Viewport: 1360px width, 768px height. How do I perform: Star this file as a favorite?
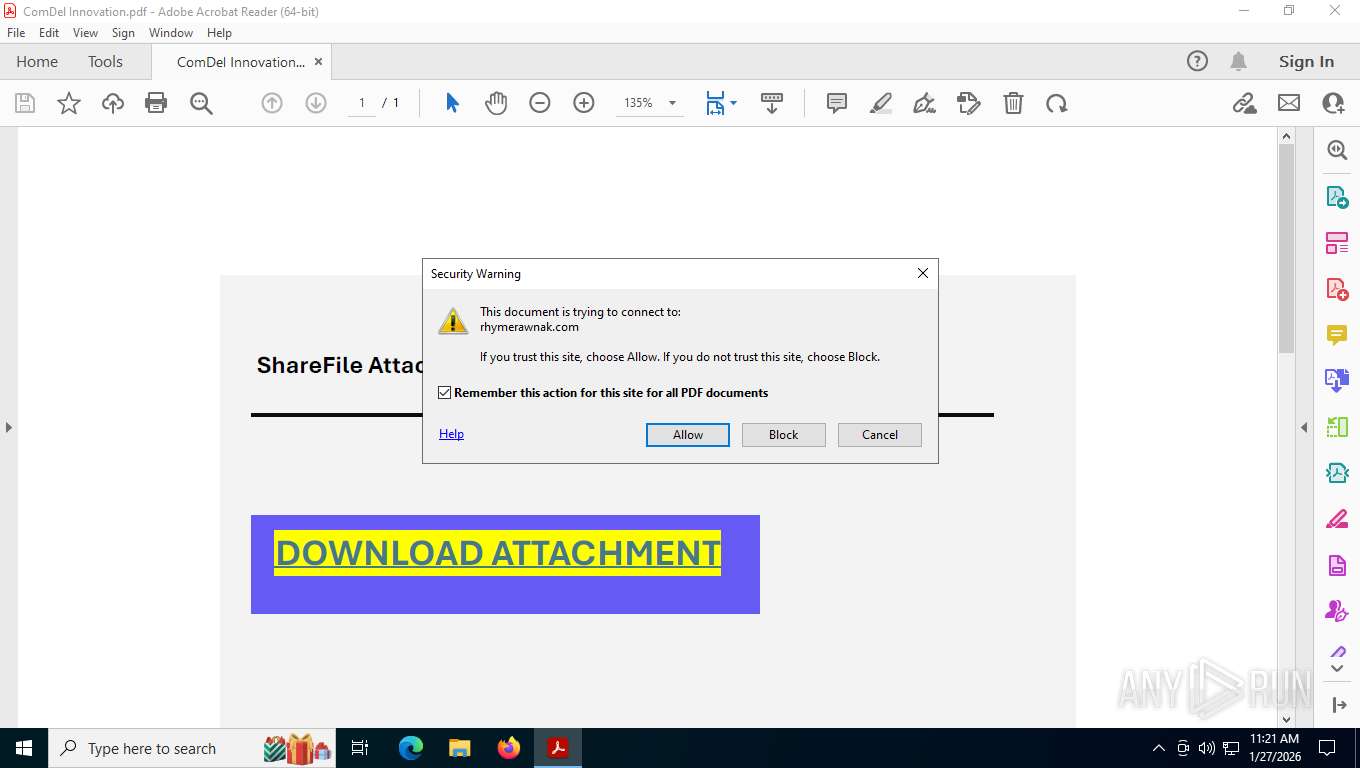tap(69, 103)
